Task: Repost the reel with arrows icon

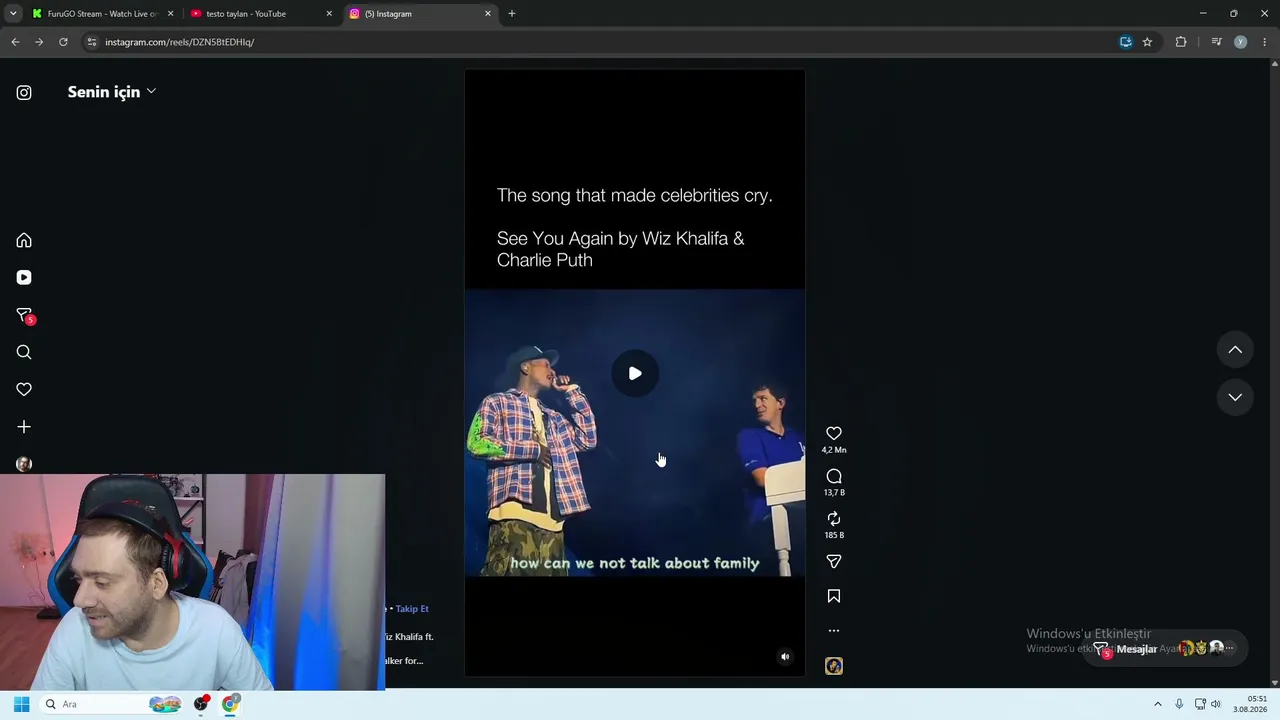Action: [834, 519]
